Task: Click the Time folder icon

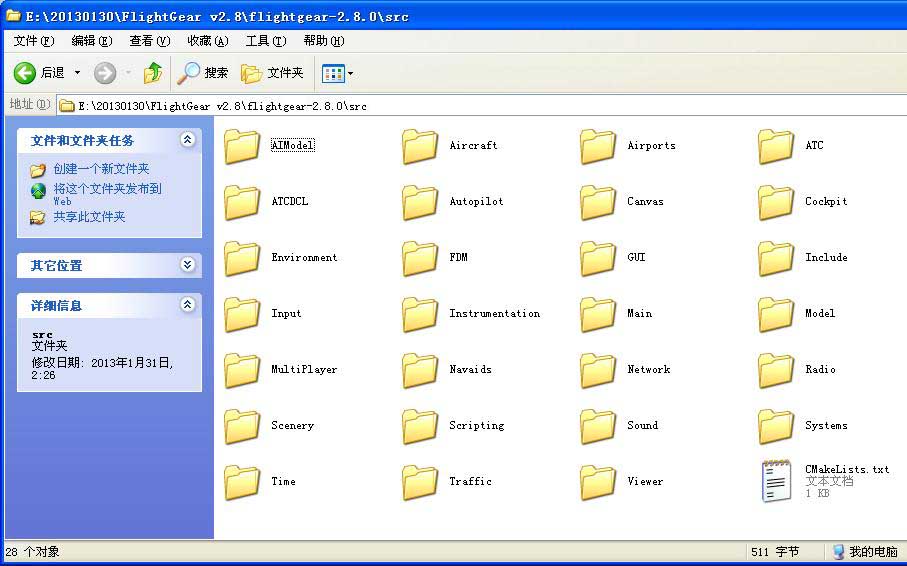Action: pyautogui.click(x=242, y=483)
